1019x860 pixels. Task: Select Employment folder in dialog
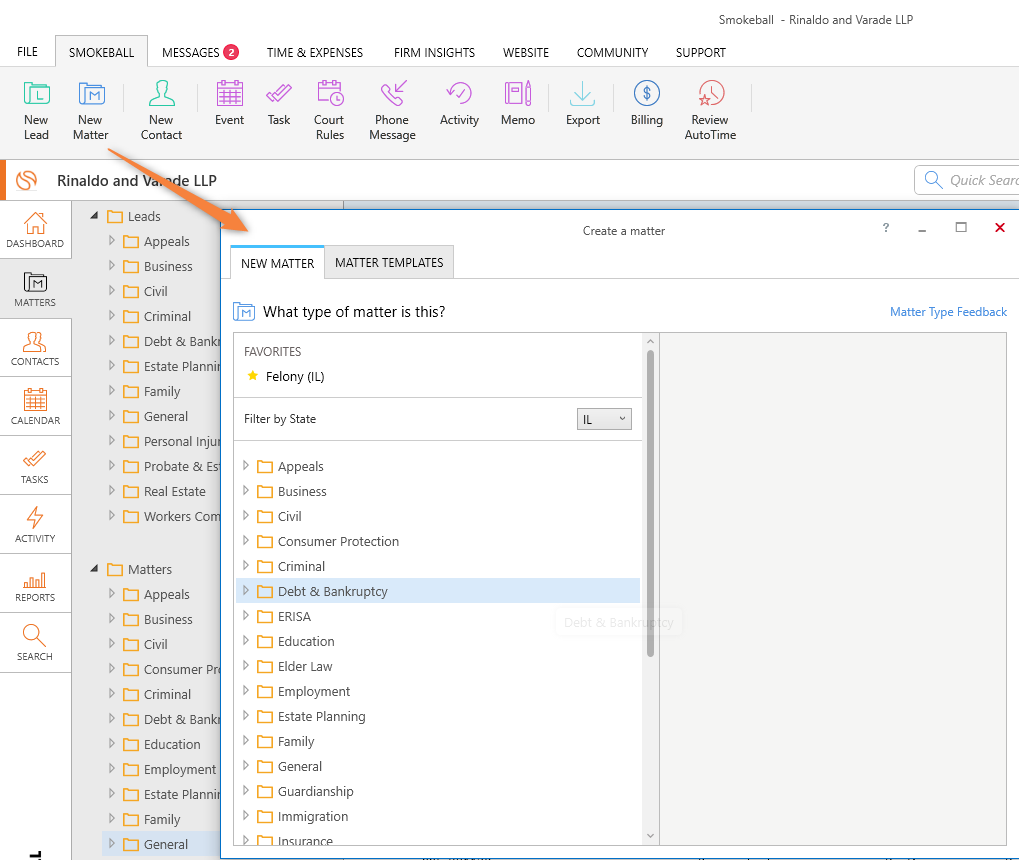pos(314,691)
